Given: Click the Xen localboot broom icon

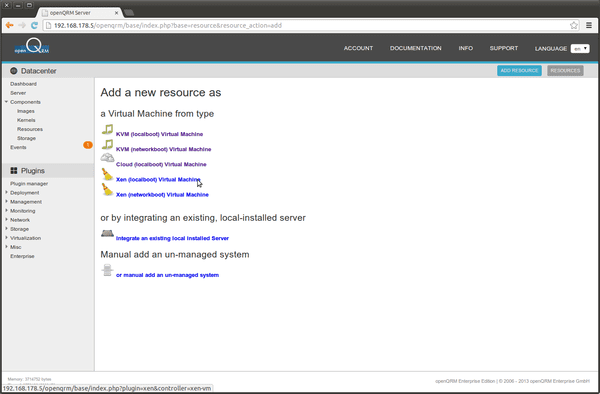Looking at the screenshot, I should (107, 174).
